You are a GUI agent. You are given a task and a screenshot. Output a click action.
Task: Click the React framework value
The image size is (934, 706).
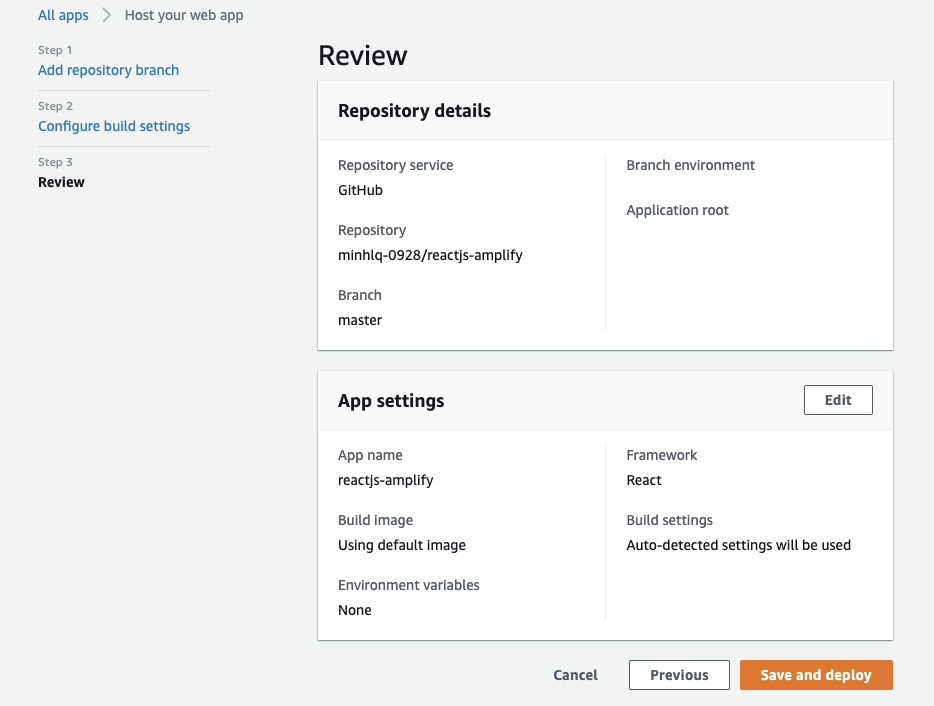(x=644, y=480)
